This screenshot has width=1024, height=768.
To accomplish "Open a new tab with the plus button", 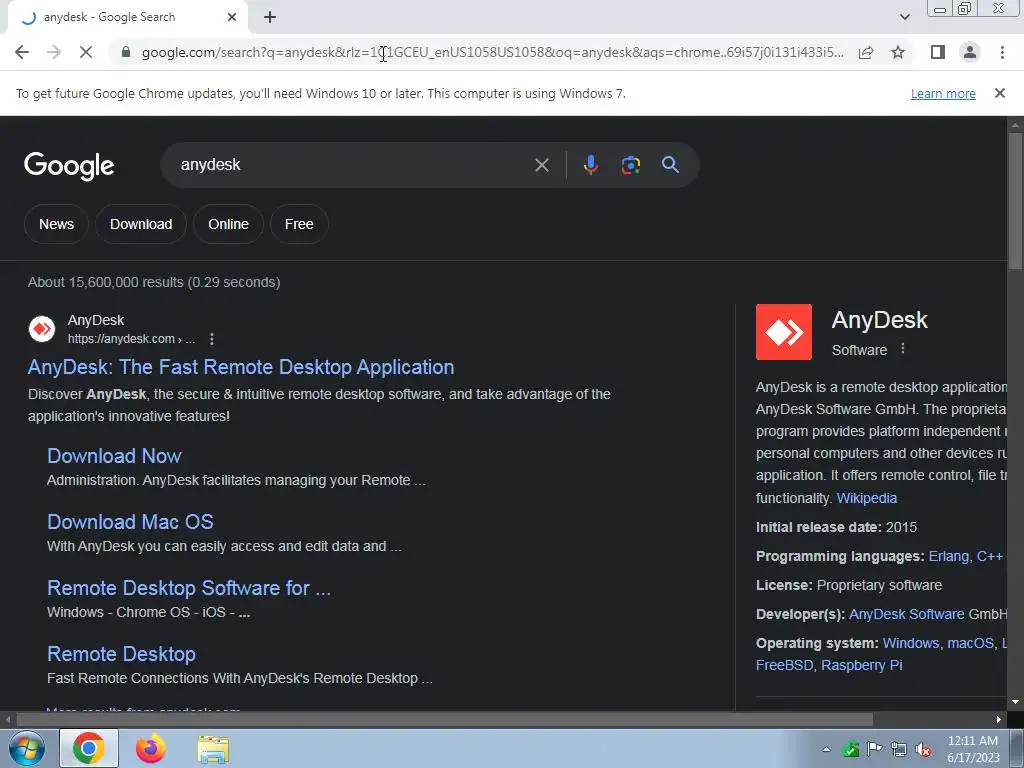I will [x=270, y=18].
